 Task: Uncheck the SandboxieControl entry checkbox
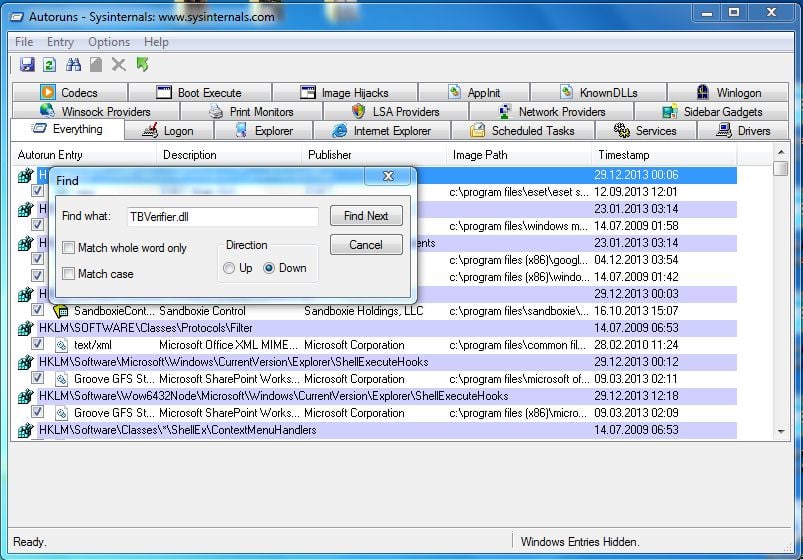pos(37,309)
